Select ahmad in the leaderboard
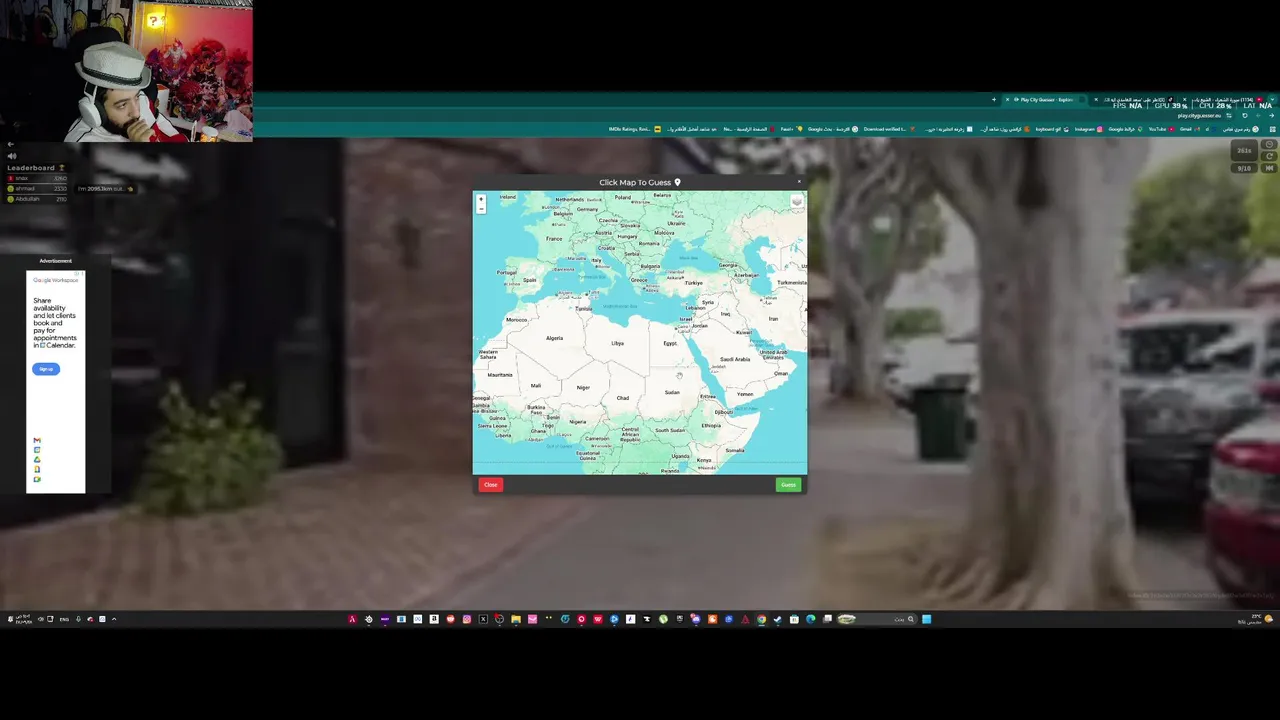Viewport: 1280px width, 720px height. pos(37,188)
